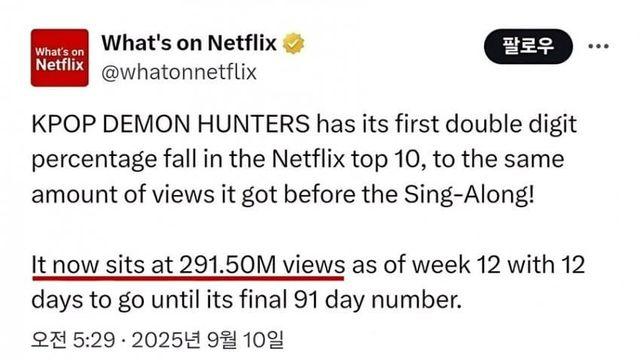640x360 pixels.
Task: Click the 'double digit' phrase
Action: click(x=511, y=124)
